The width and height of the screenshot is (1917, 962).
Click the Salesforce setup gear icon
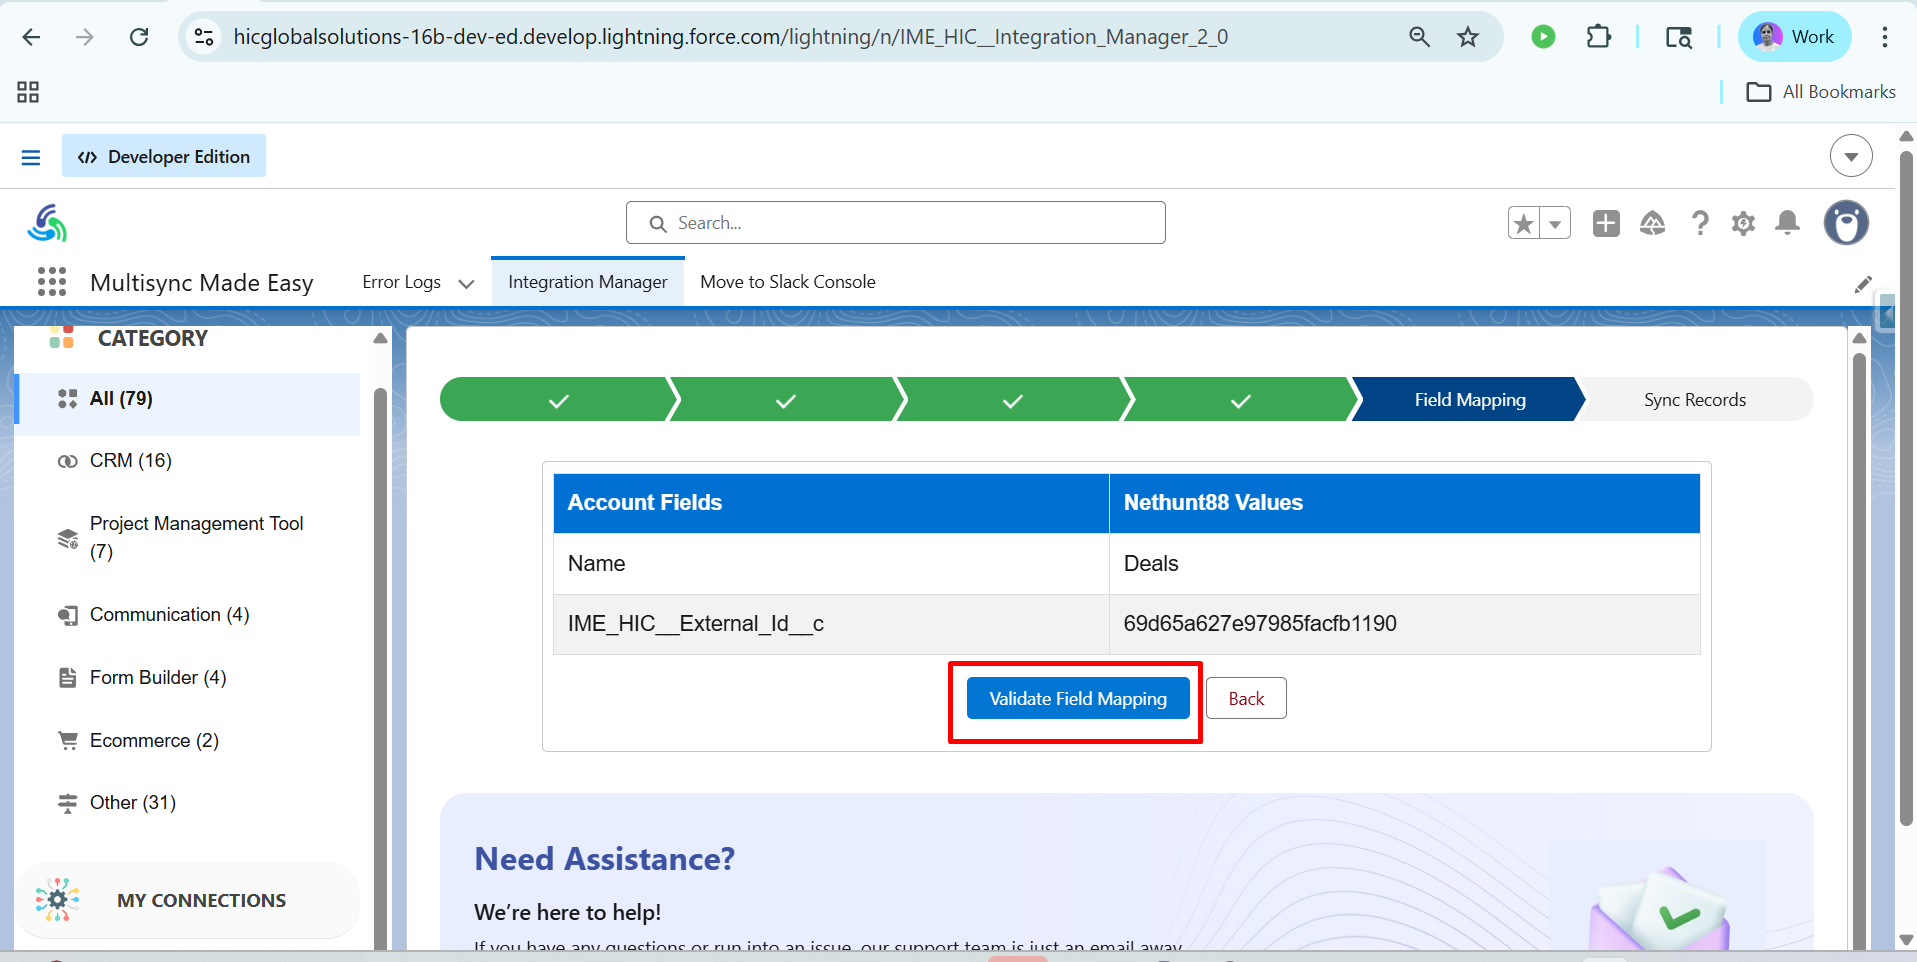[1743, 223]
